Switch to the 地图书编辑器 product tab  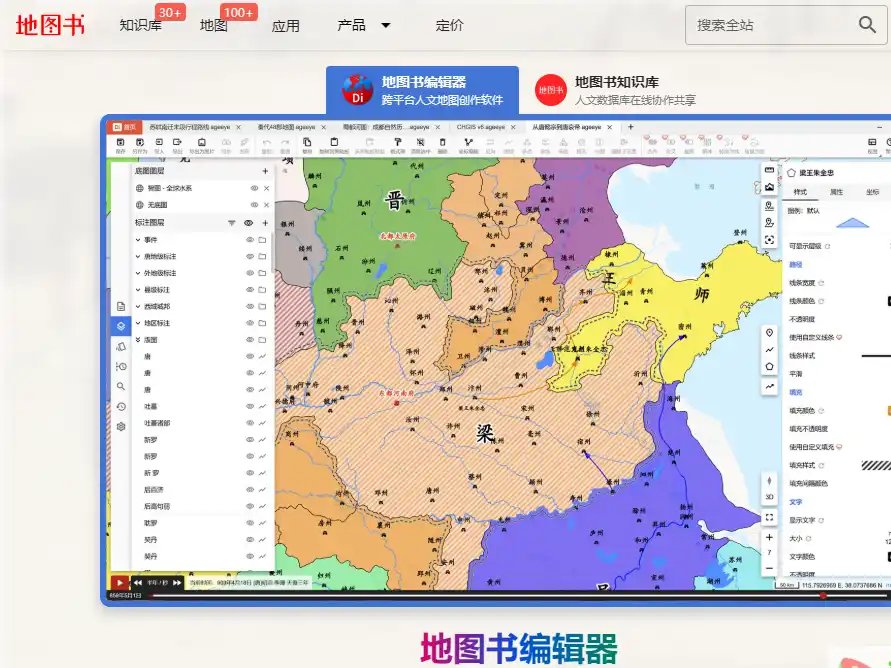[x=422, y=90]
